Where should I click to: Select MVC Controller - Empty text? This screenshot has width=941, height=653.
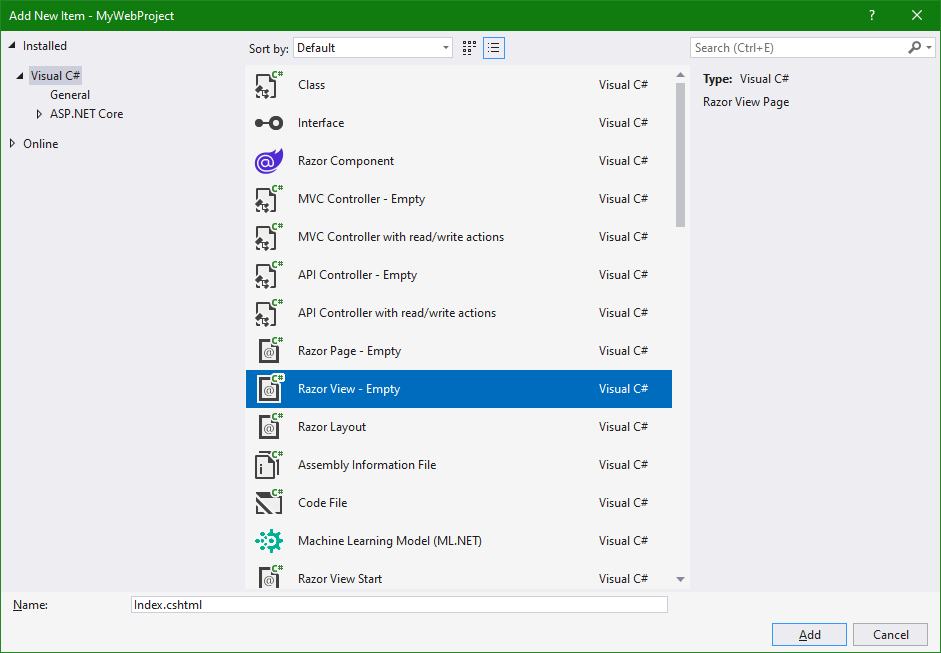coord(361,199)
